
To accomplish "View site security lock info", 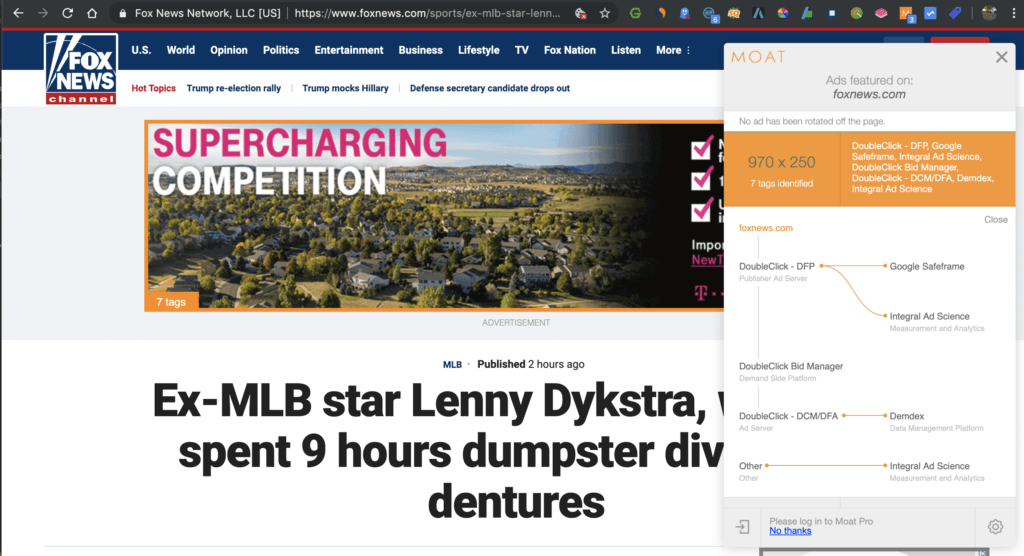I will point(123,13).
